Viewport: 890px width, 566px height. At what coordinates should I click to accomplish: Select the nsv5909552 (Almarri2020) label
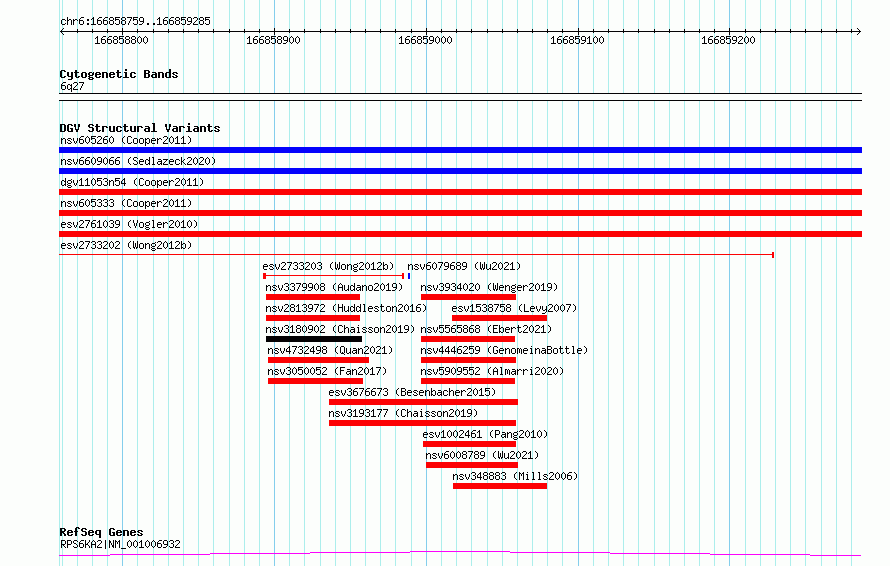tap(492, 371)
